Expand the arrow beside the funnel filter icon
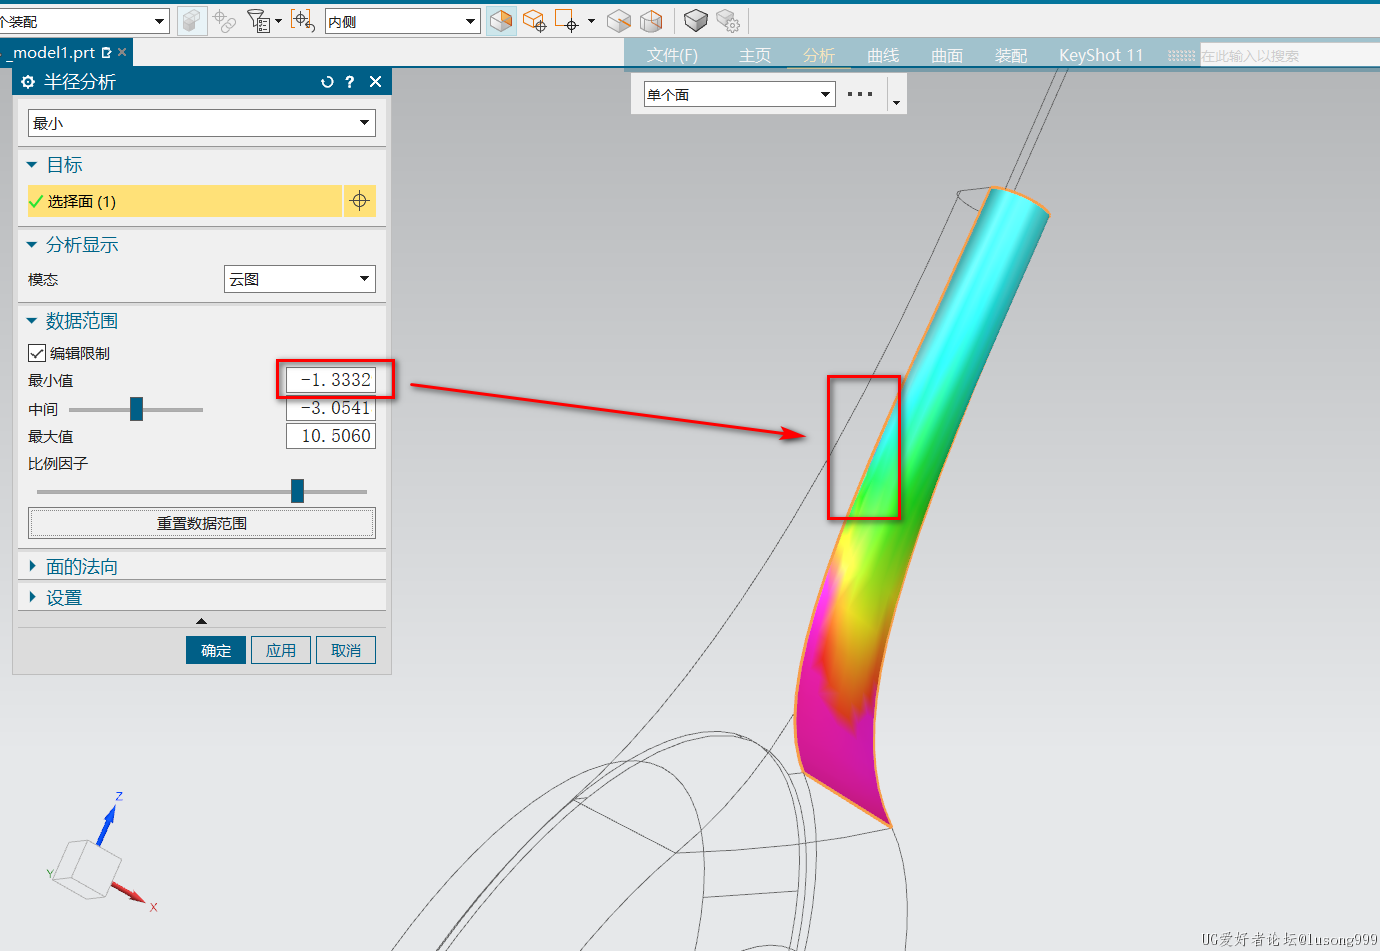Screen dimensions: 1380x951 point(278,21)
